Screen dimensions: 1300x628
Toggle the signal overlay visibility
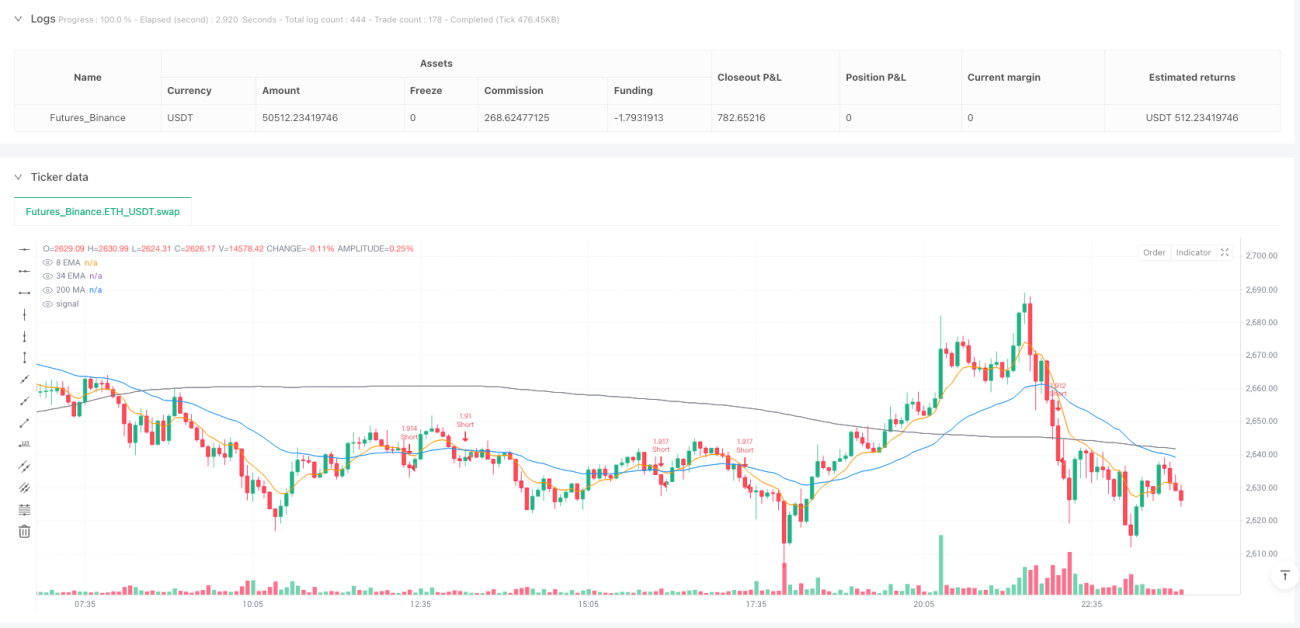pyautogui.click(x=46, y=303)
